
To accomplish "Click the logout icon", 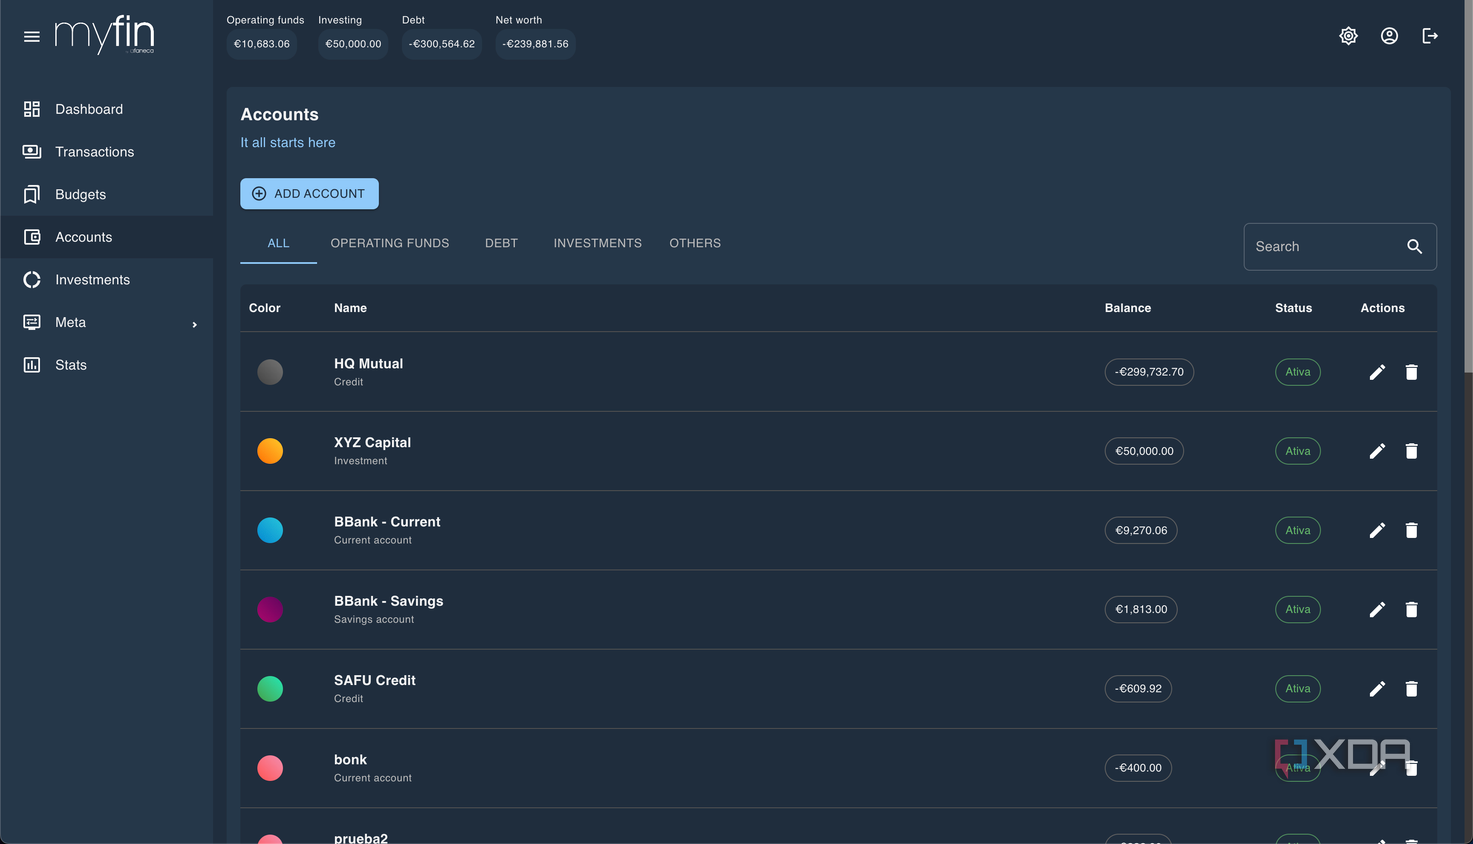I will coord(1431,36).
